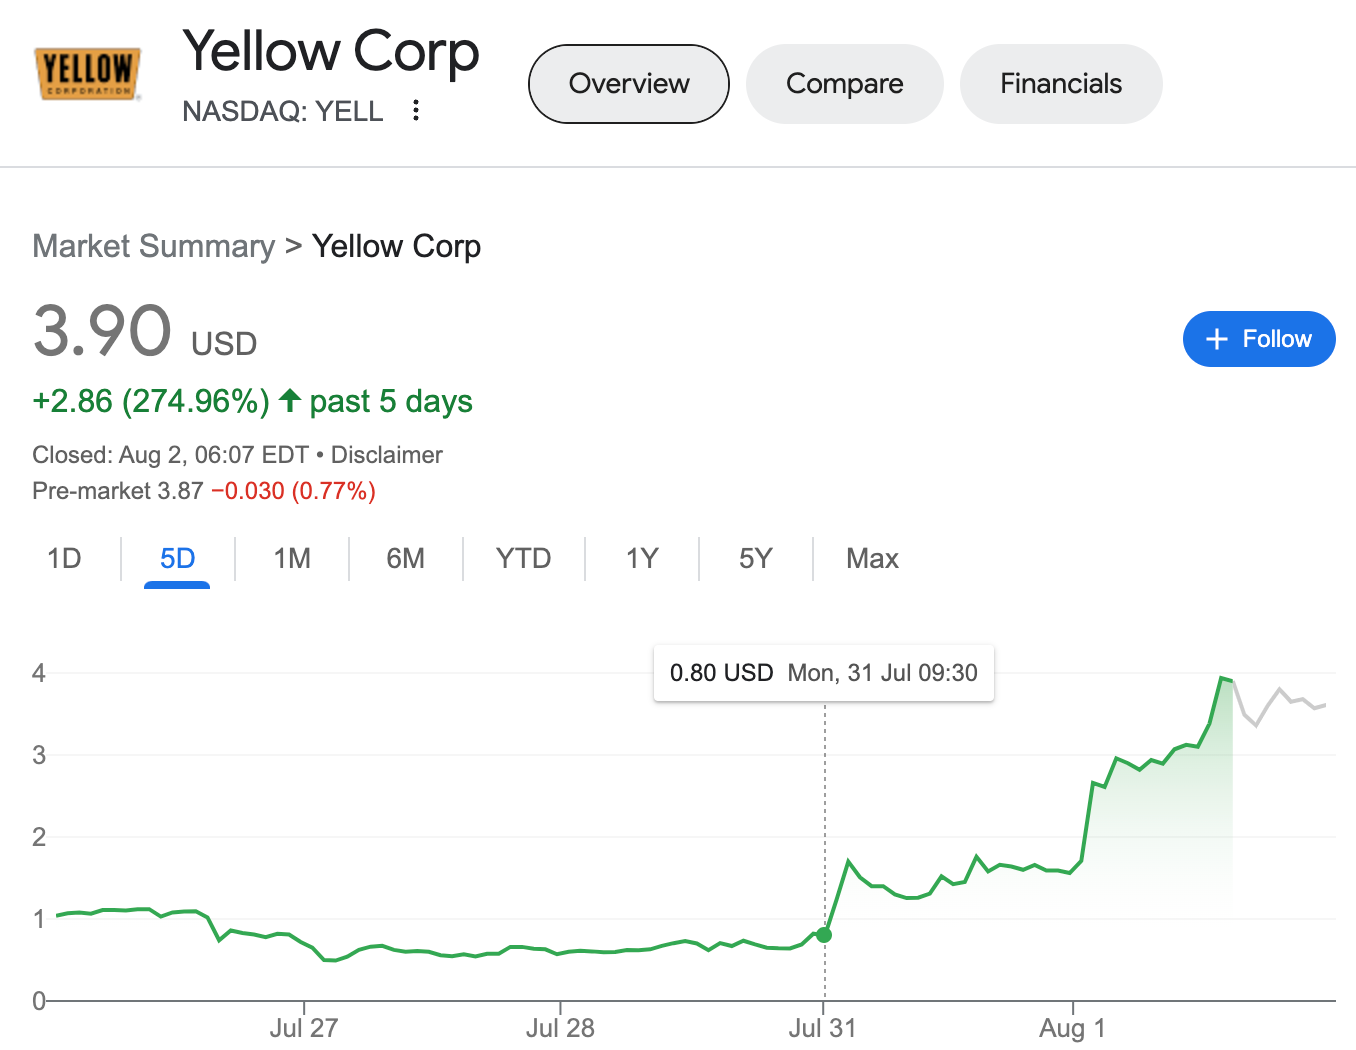
Task: Show the 5Y price chart
Action: coord(755,558)
